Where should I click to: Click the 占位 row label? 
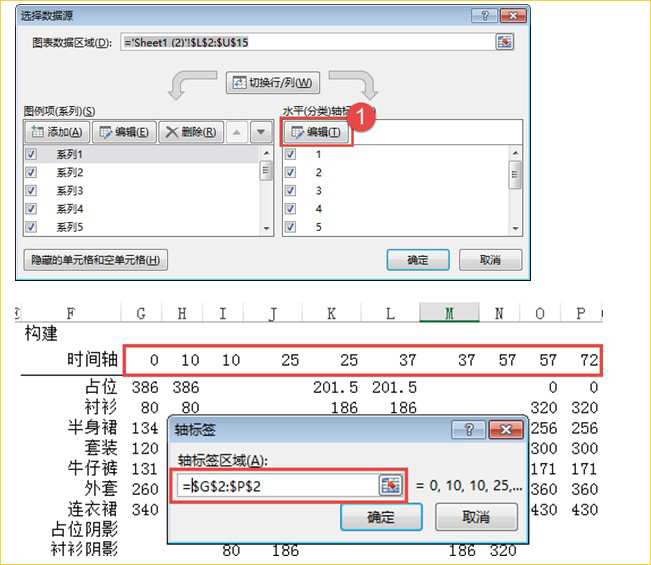101,386
